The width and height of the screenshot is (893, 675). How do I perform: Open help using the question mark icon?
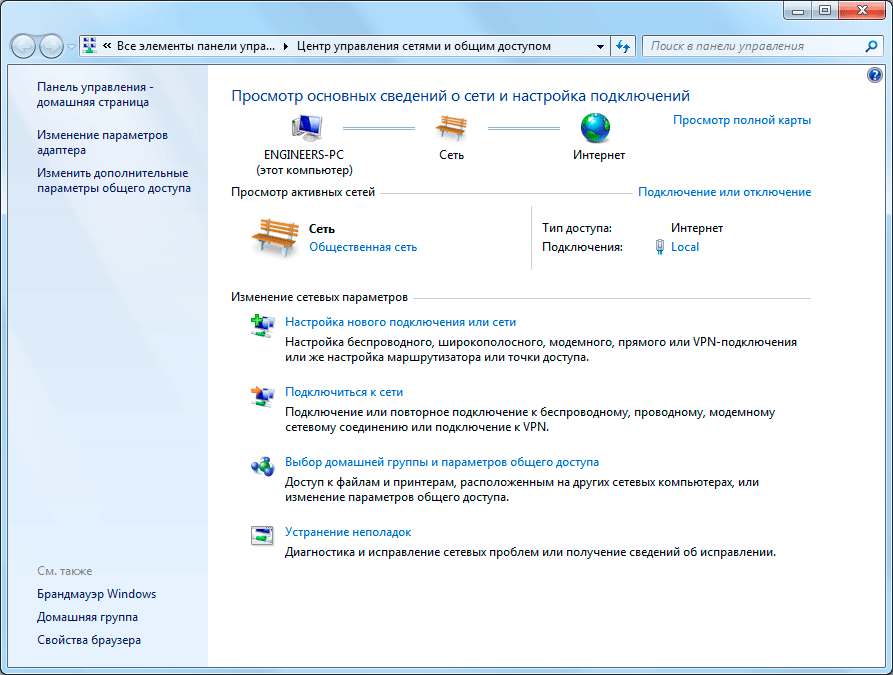tap(875, 75)
